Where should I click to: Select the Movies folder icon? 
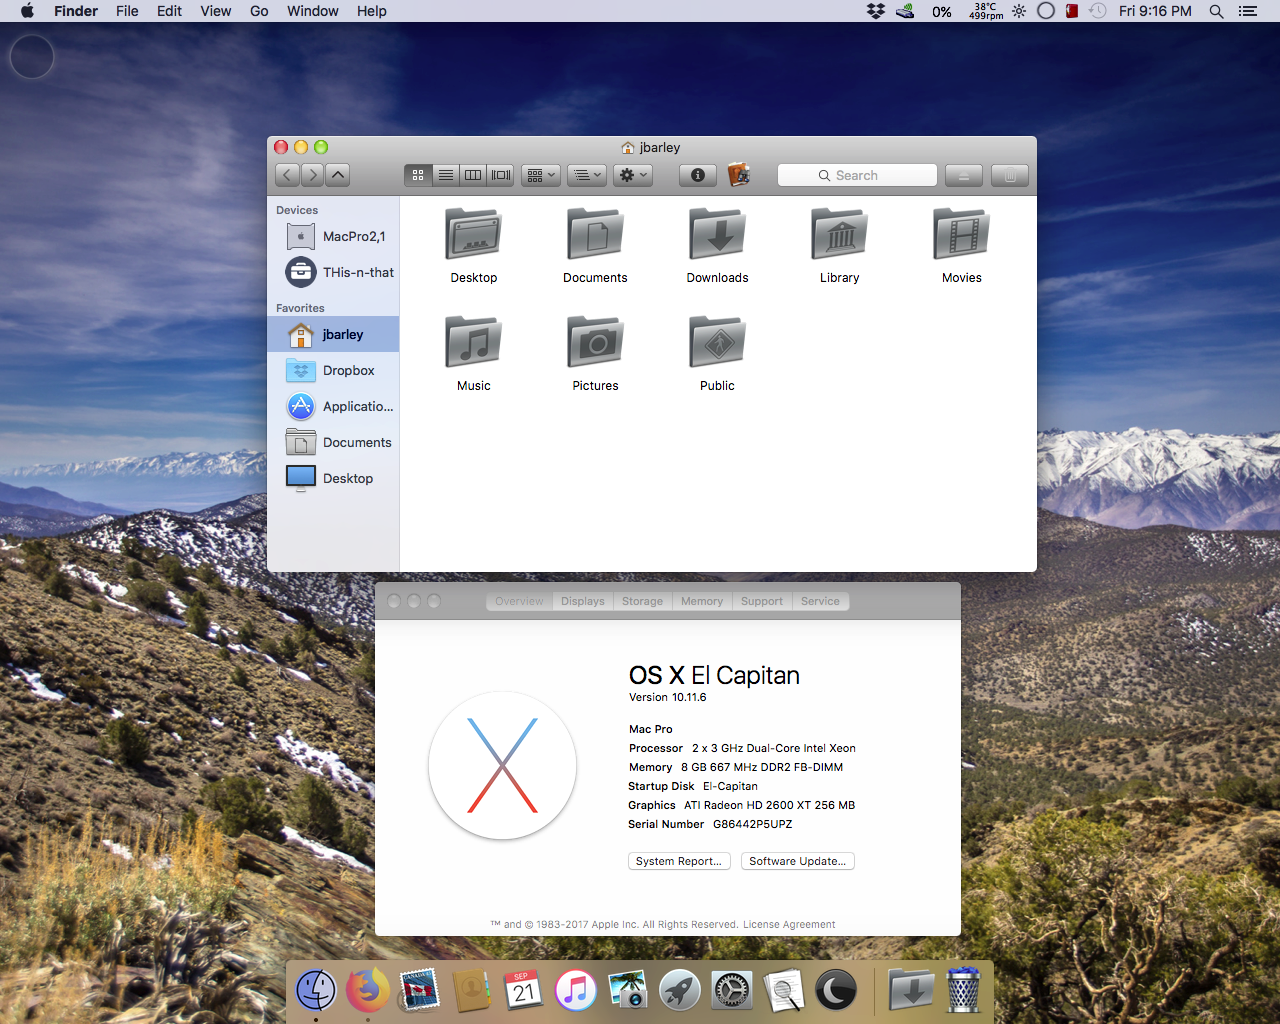click(x=962, y=236)
